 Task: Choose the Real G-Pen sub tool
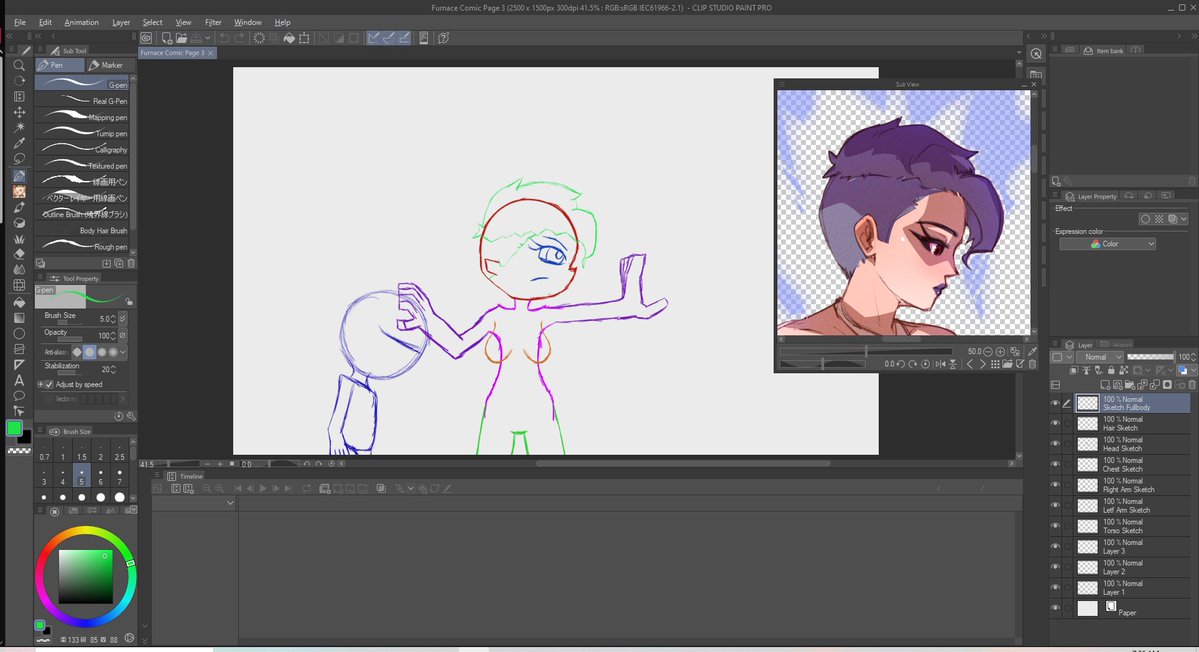point(83,100)
